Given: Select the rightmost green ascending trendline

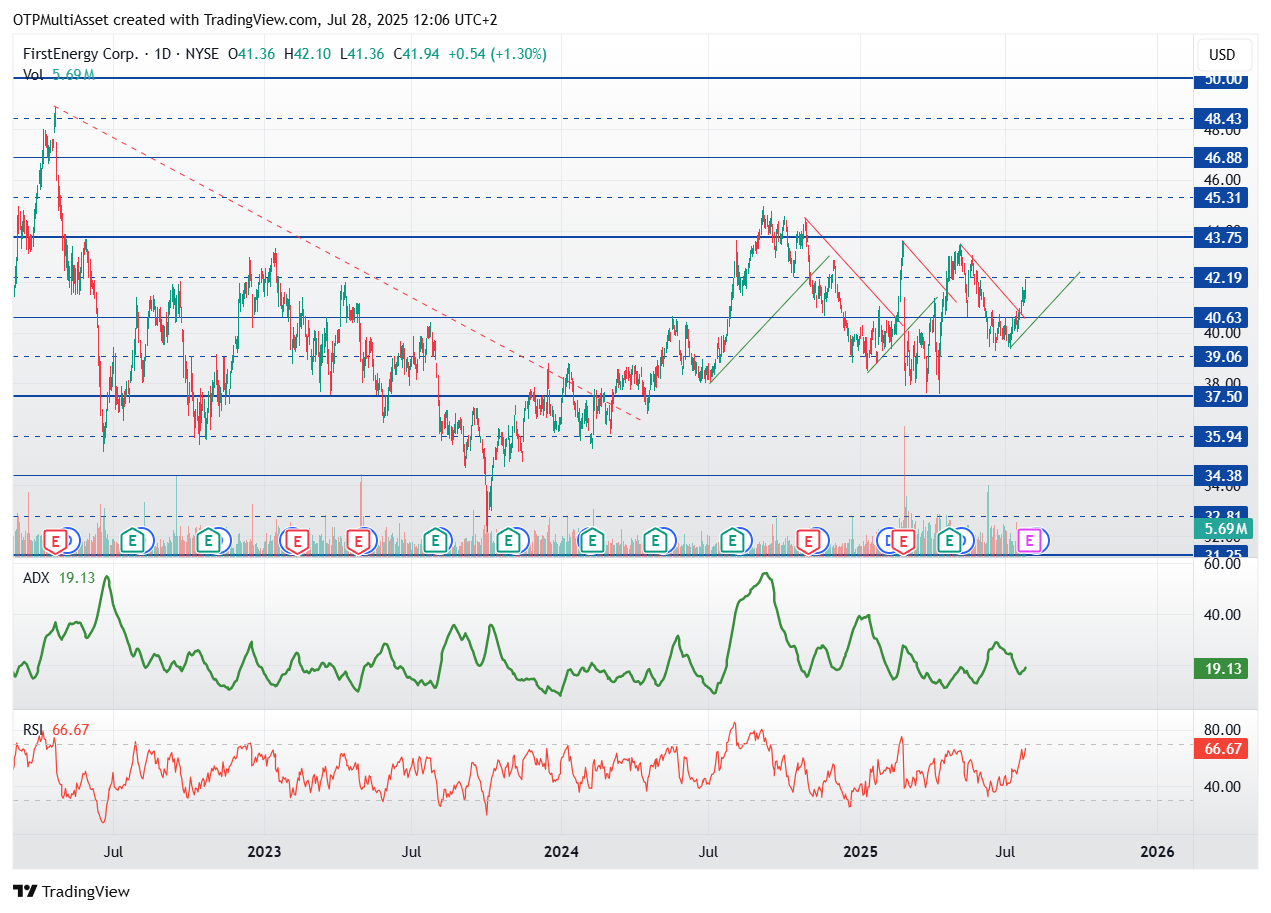Looking at the screenshot, I should (1044, 308).
